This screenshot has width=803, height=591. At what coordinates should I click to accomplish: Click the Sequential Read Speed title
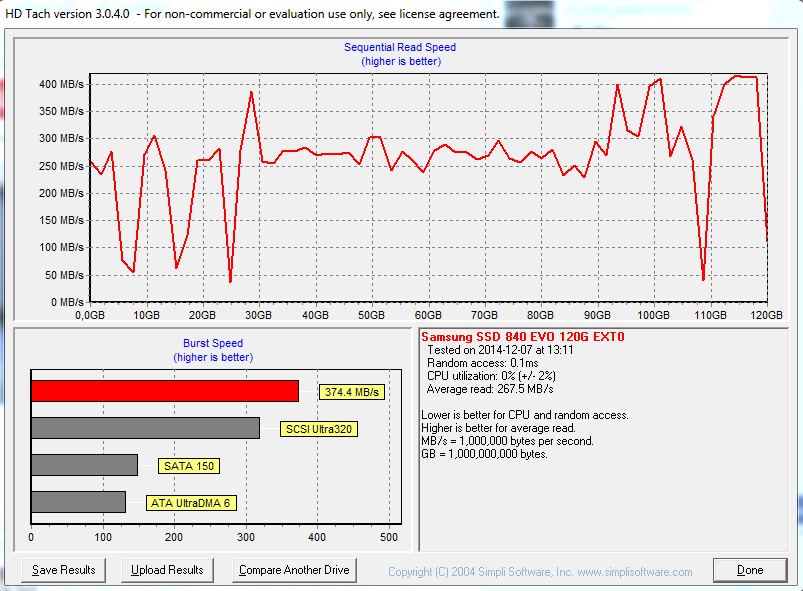pos(400,47)
